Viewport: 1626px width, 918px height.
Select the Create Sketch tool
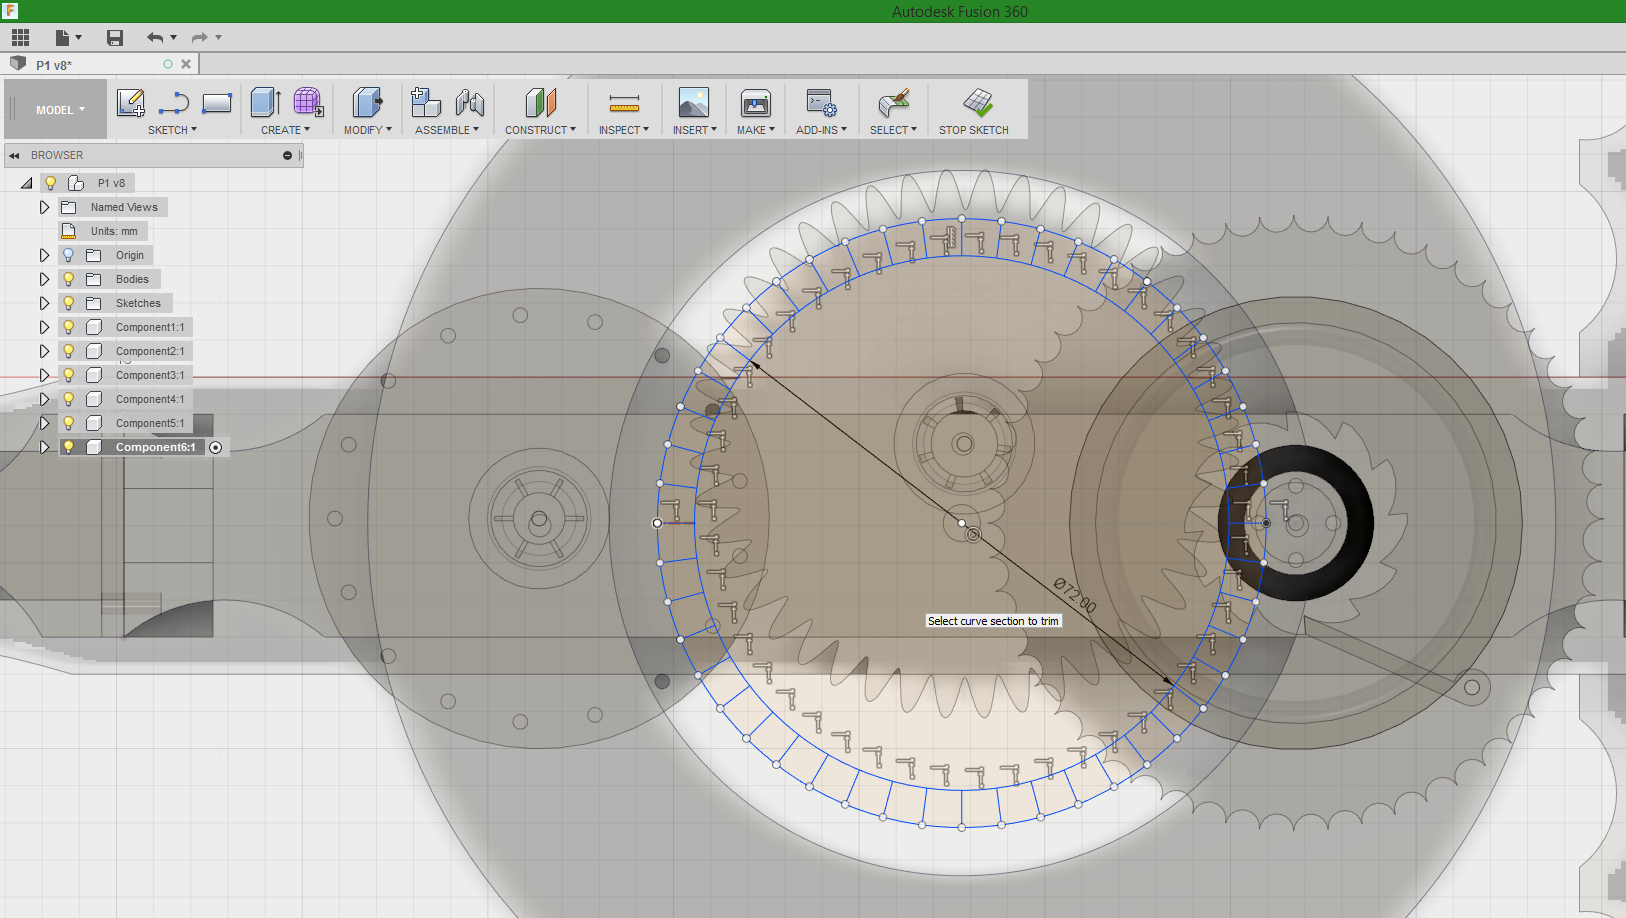tap(131, 102)
